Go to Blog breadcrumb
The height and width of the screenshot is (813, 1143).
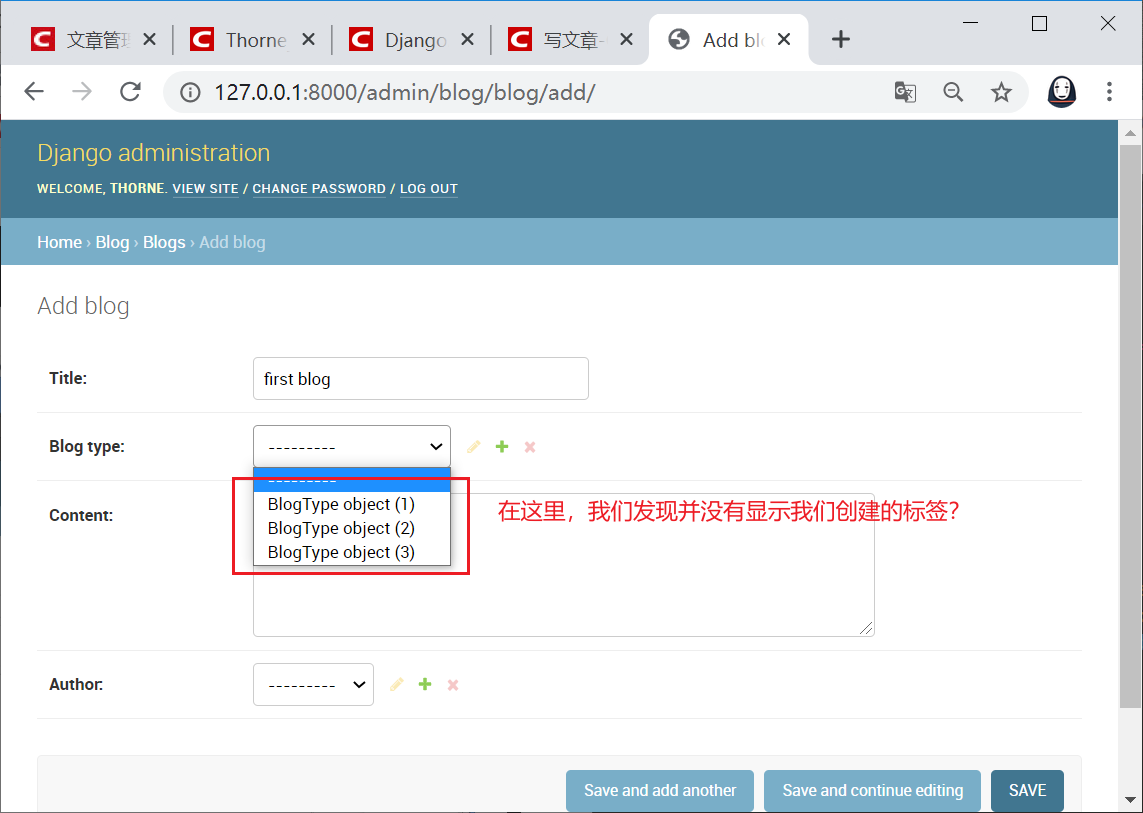112,242
